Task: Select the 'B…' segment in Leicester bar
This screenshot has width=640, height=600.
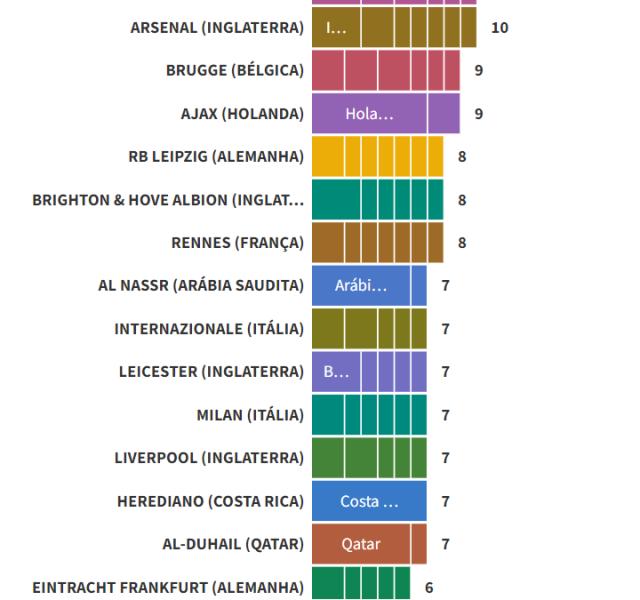Action: (336, 372)
